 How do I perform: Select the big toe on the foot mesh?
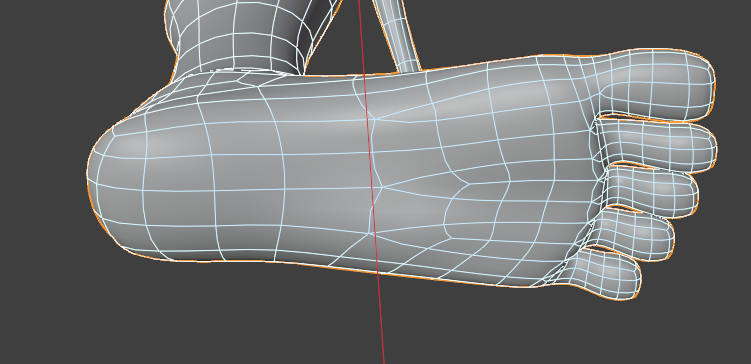pos(656,85)
